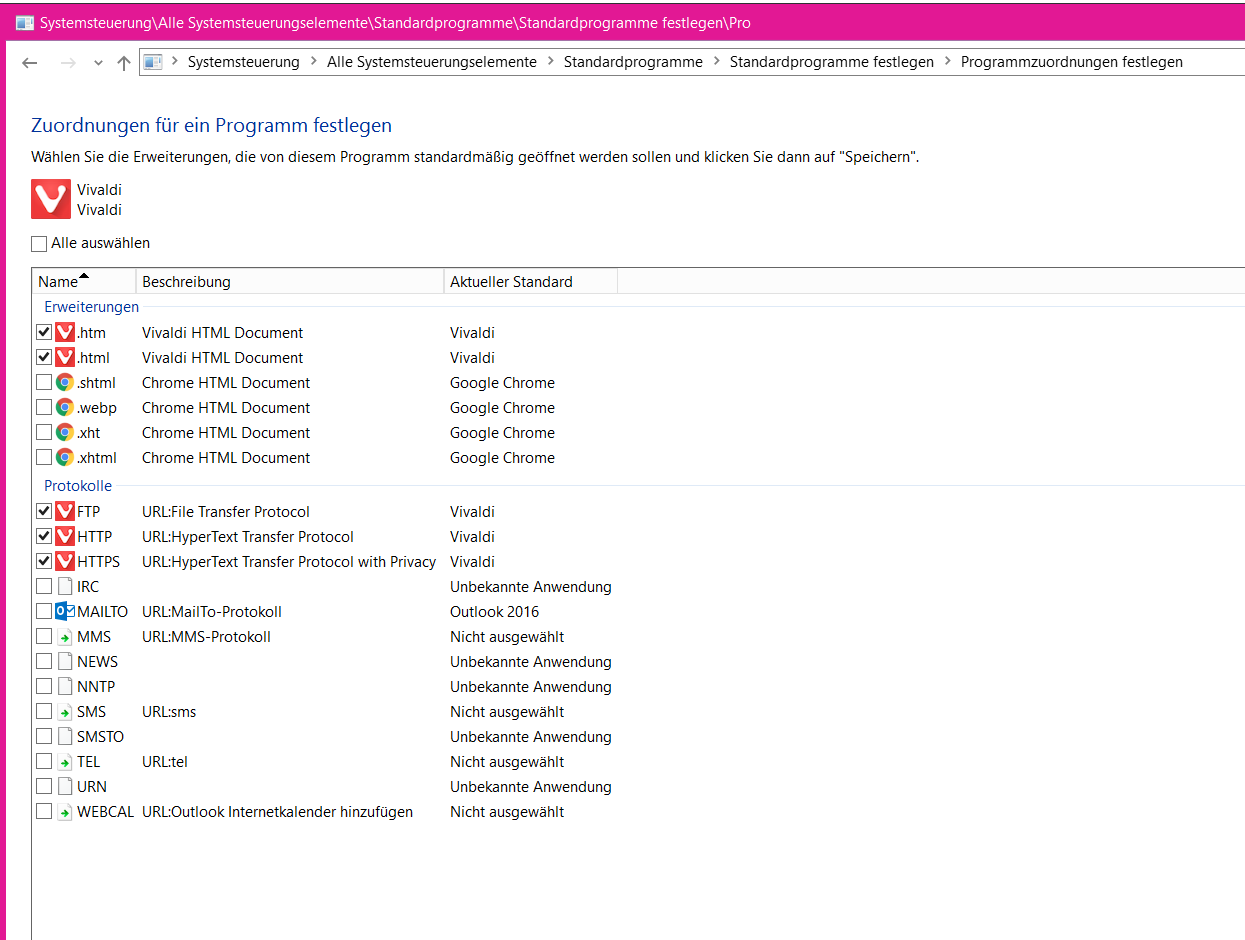
Task: Uncheck the HTTP protocol checkbox
Action: [x=43, y=536]
